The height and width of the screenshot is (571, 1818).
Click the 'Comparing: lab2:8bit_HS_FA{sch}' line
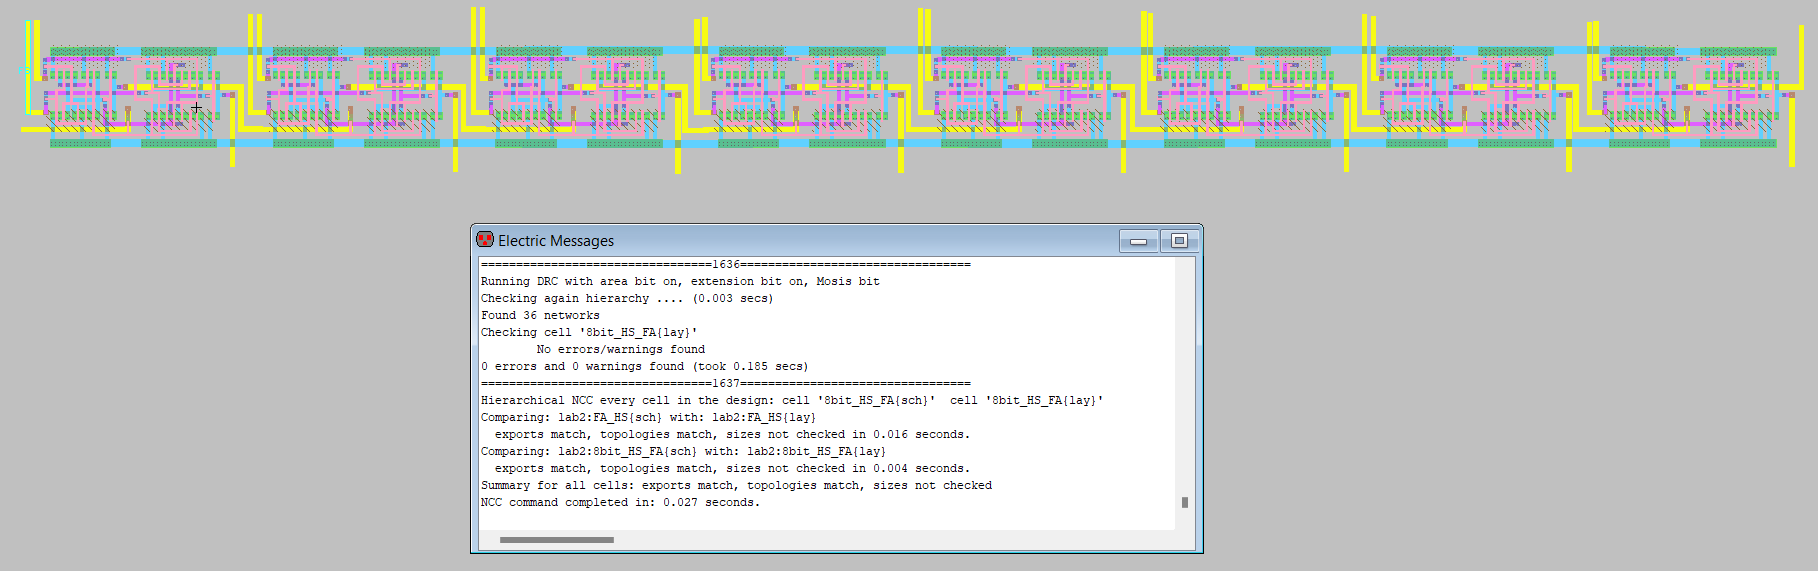coord(683,452)
